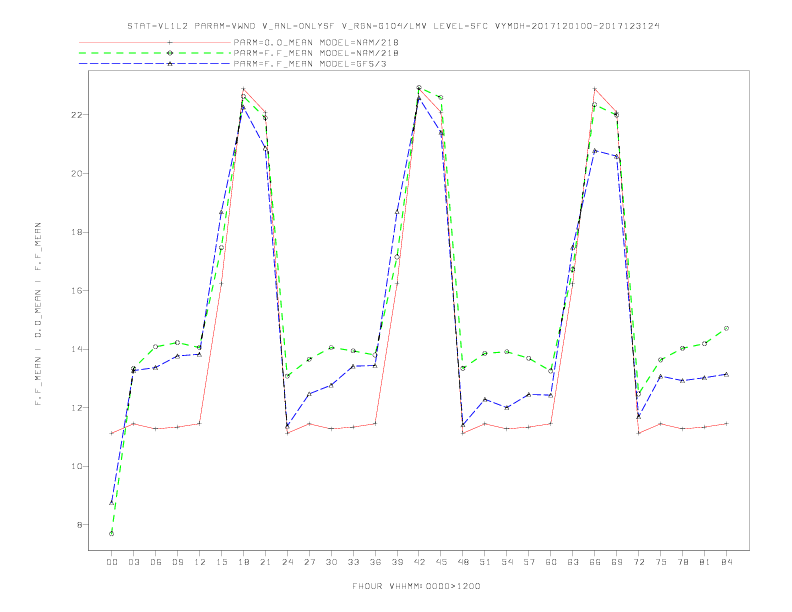Click x-axis tick label 75
Screen dimensions: 792x612
tap(661, 562)
